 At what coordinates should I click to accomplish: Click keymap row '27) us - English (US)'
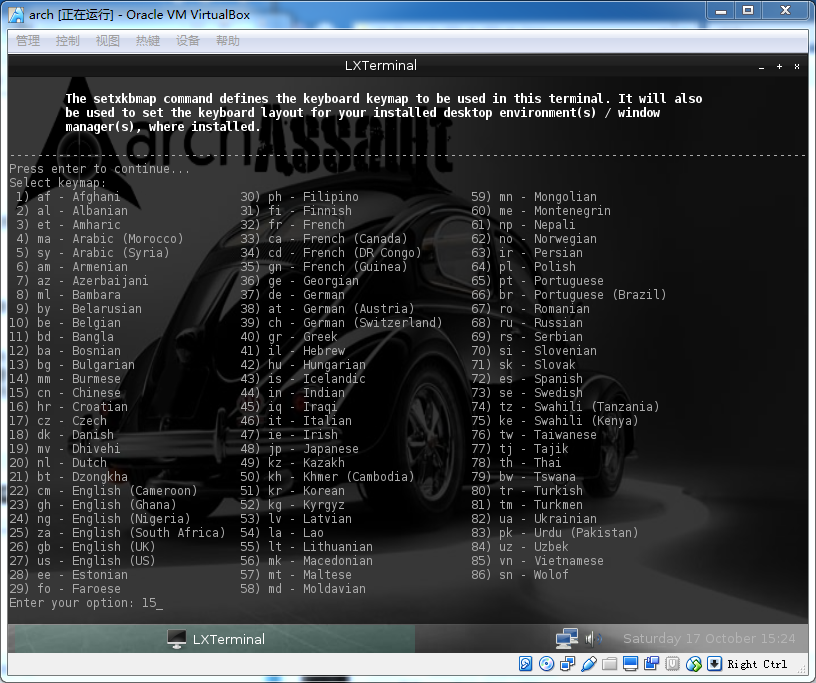[82, 561]
